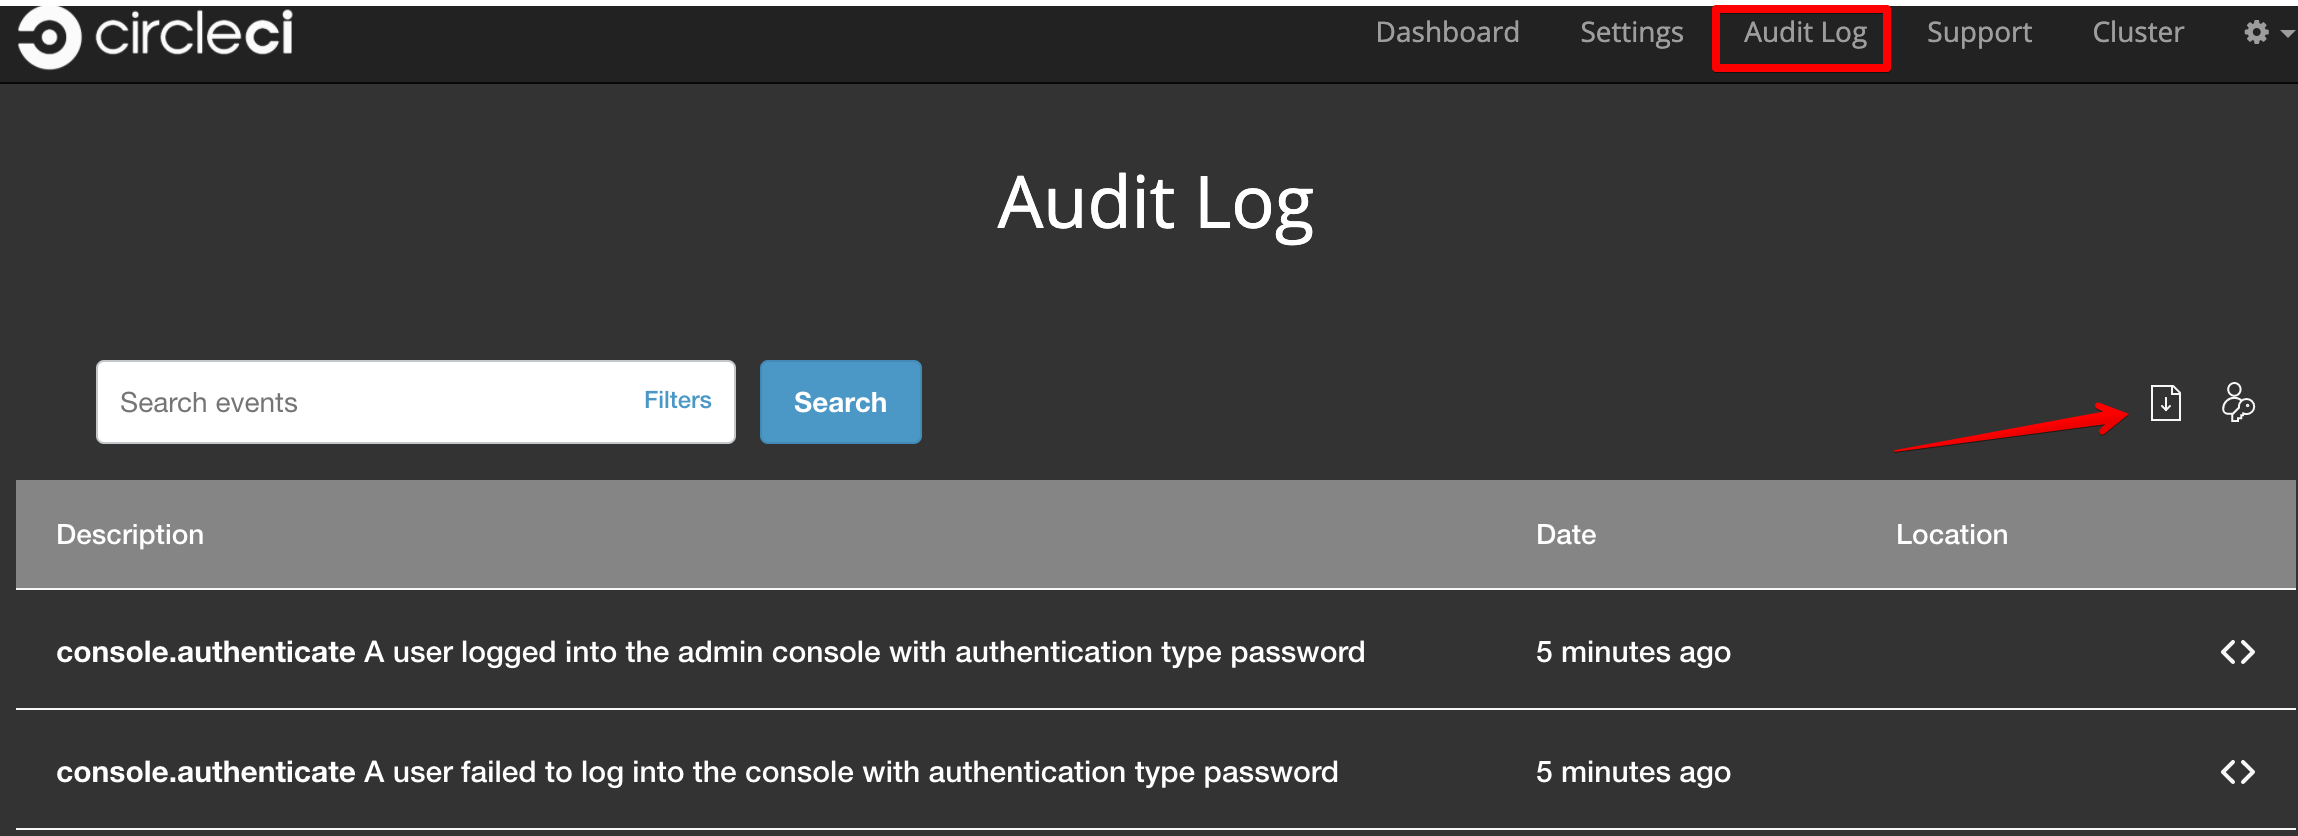Go to the Settings tab
Viewport: 2298px width, 836px height.
pyautogui.click(x=1631, y=33)
